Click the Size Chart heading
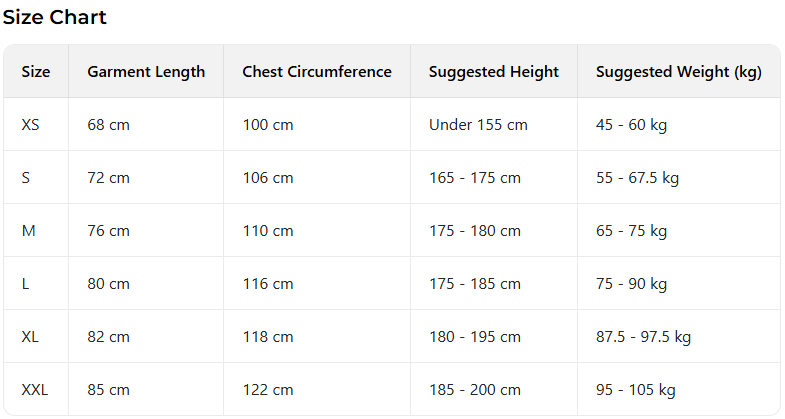Screen dimensions: 785x419 [54, 17]
